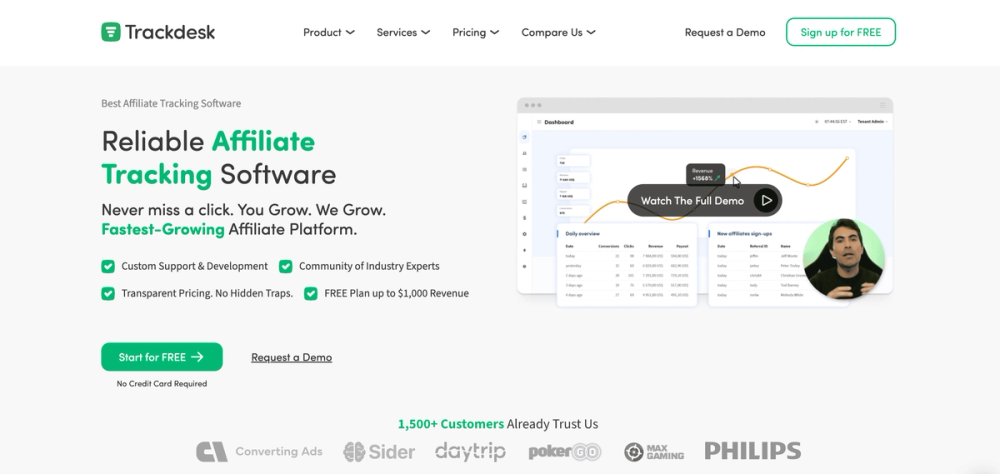Click 'Best Affiliate Tracking Software' text
Screen dimensions: 1000x474
pos(171,103)
